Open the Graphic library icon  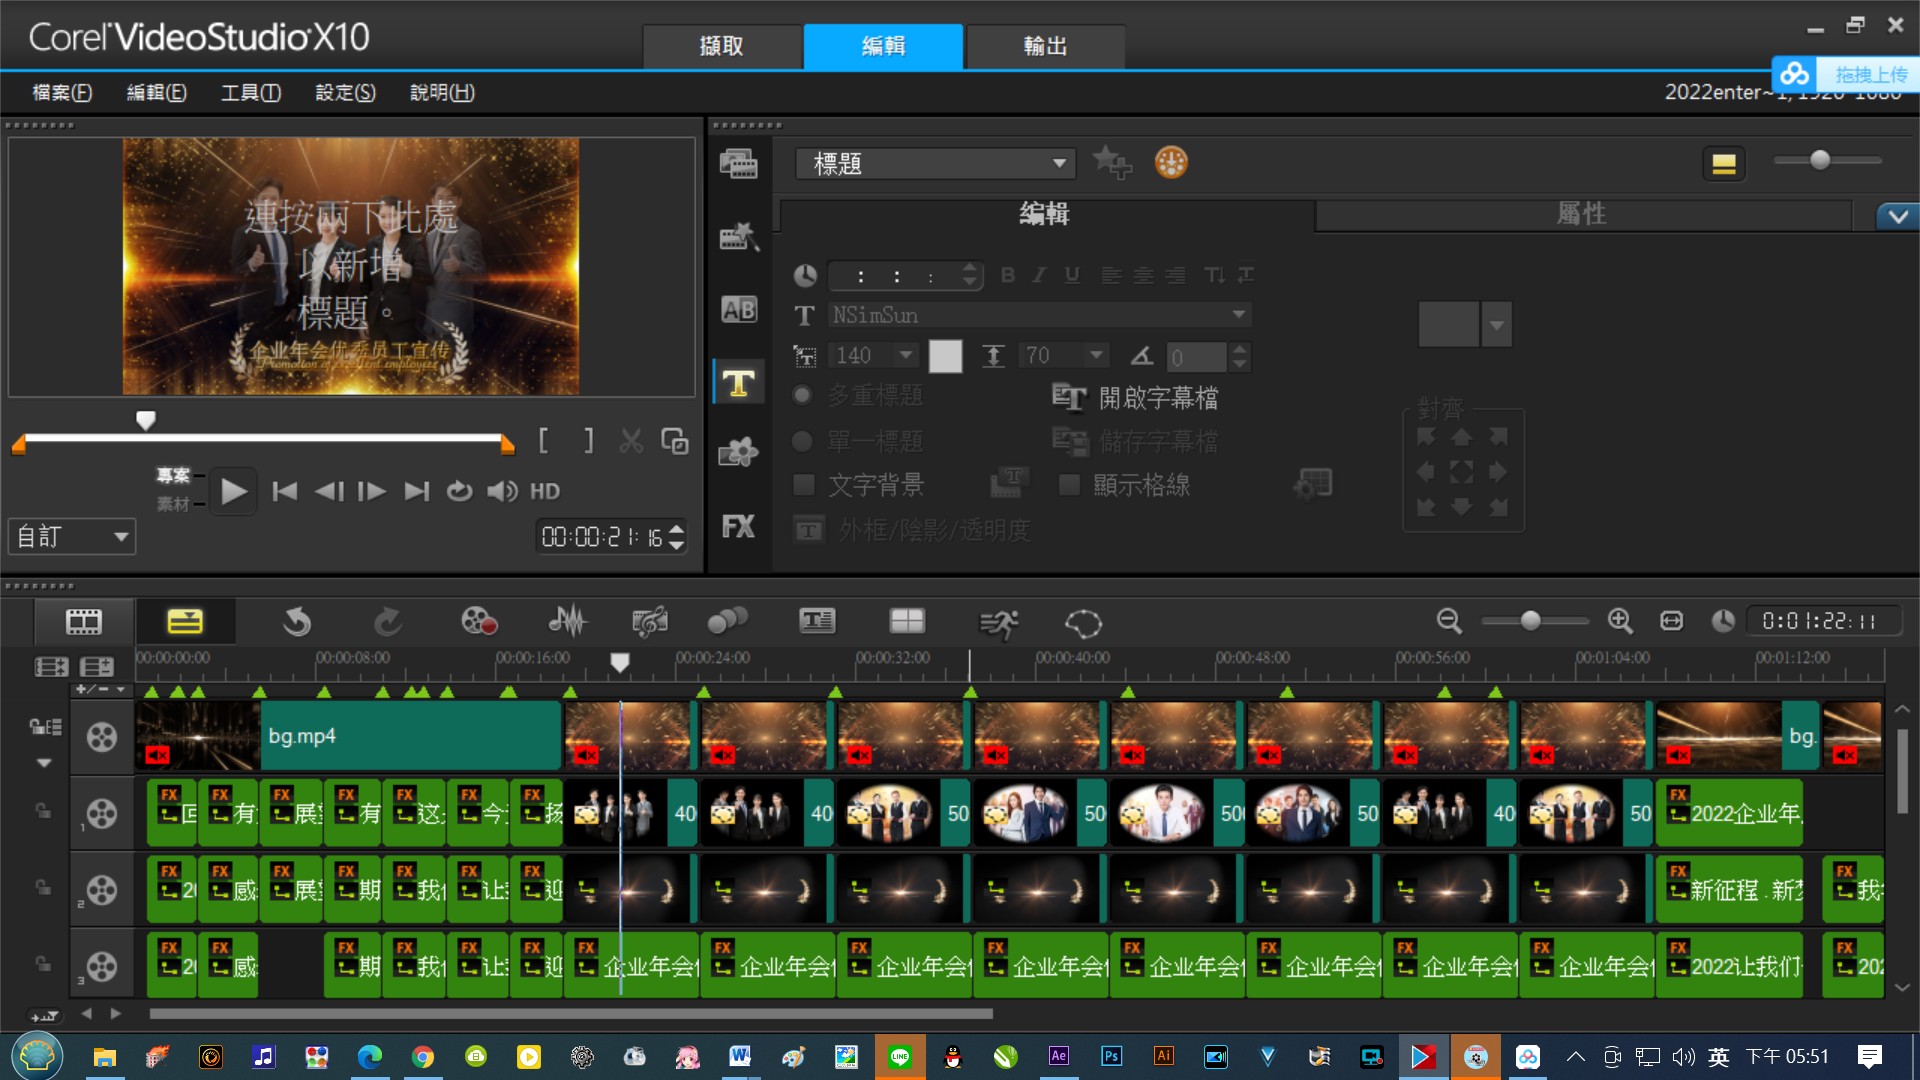tap(739, 453)
